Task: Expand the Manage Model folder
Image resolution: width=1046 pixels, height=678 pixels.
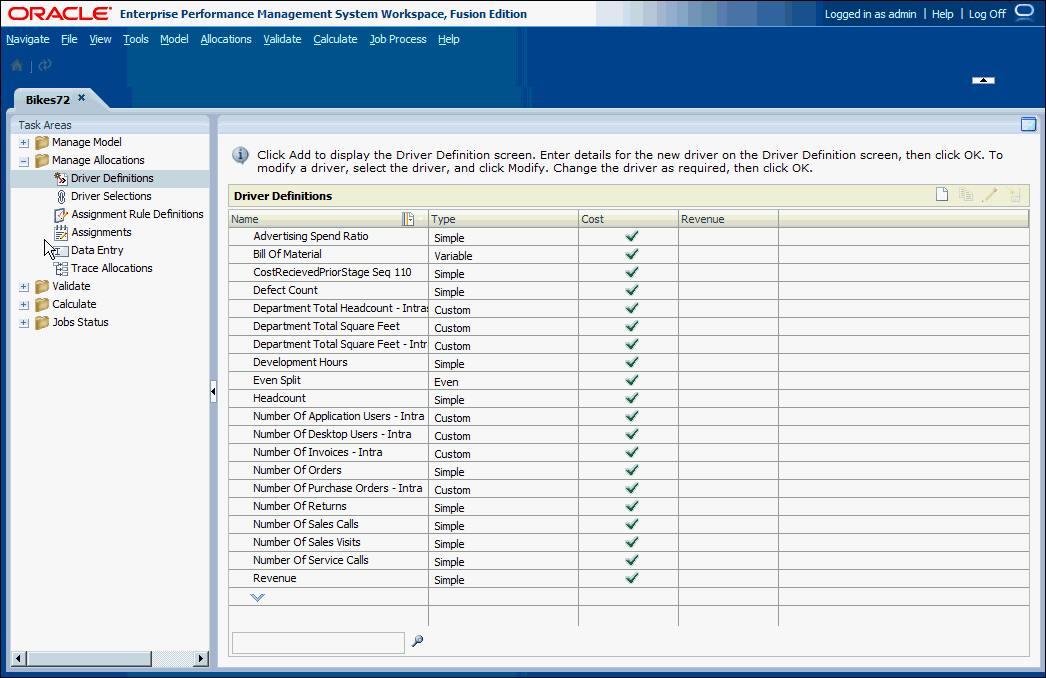Action: 24,142
